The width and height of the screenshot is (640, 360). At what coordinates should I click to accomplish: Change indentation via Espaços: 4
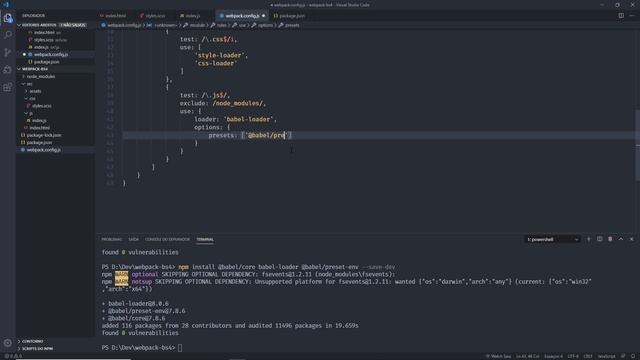[553, 356]
